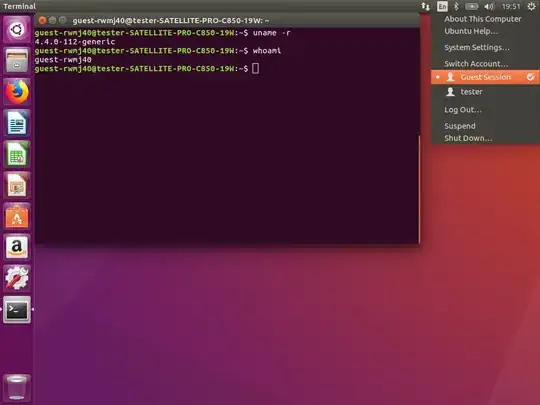Click the 19:51 clock indicator
The image size is (540, 405).
[x=511, y=6]
